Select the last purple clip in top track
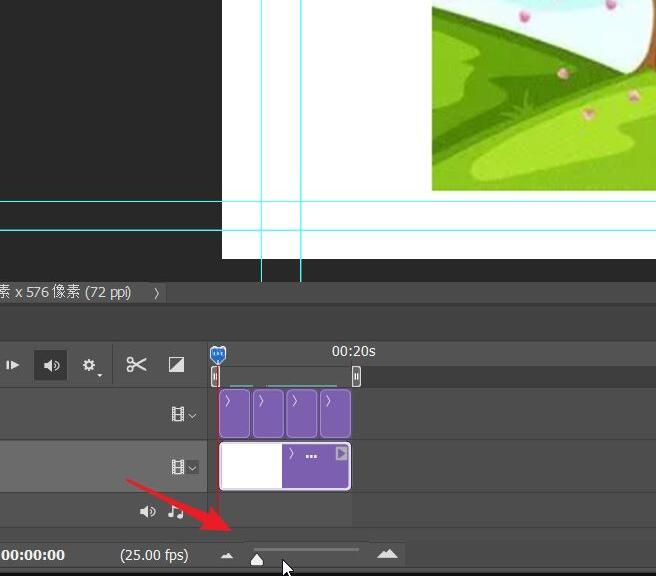 pos(336,414)
